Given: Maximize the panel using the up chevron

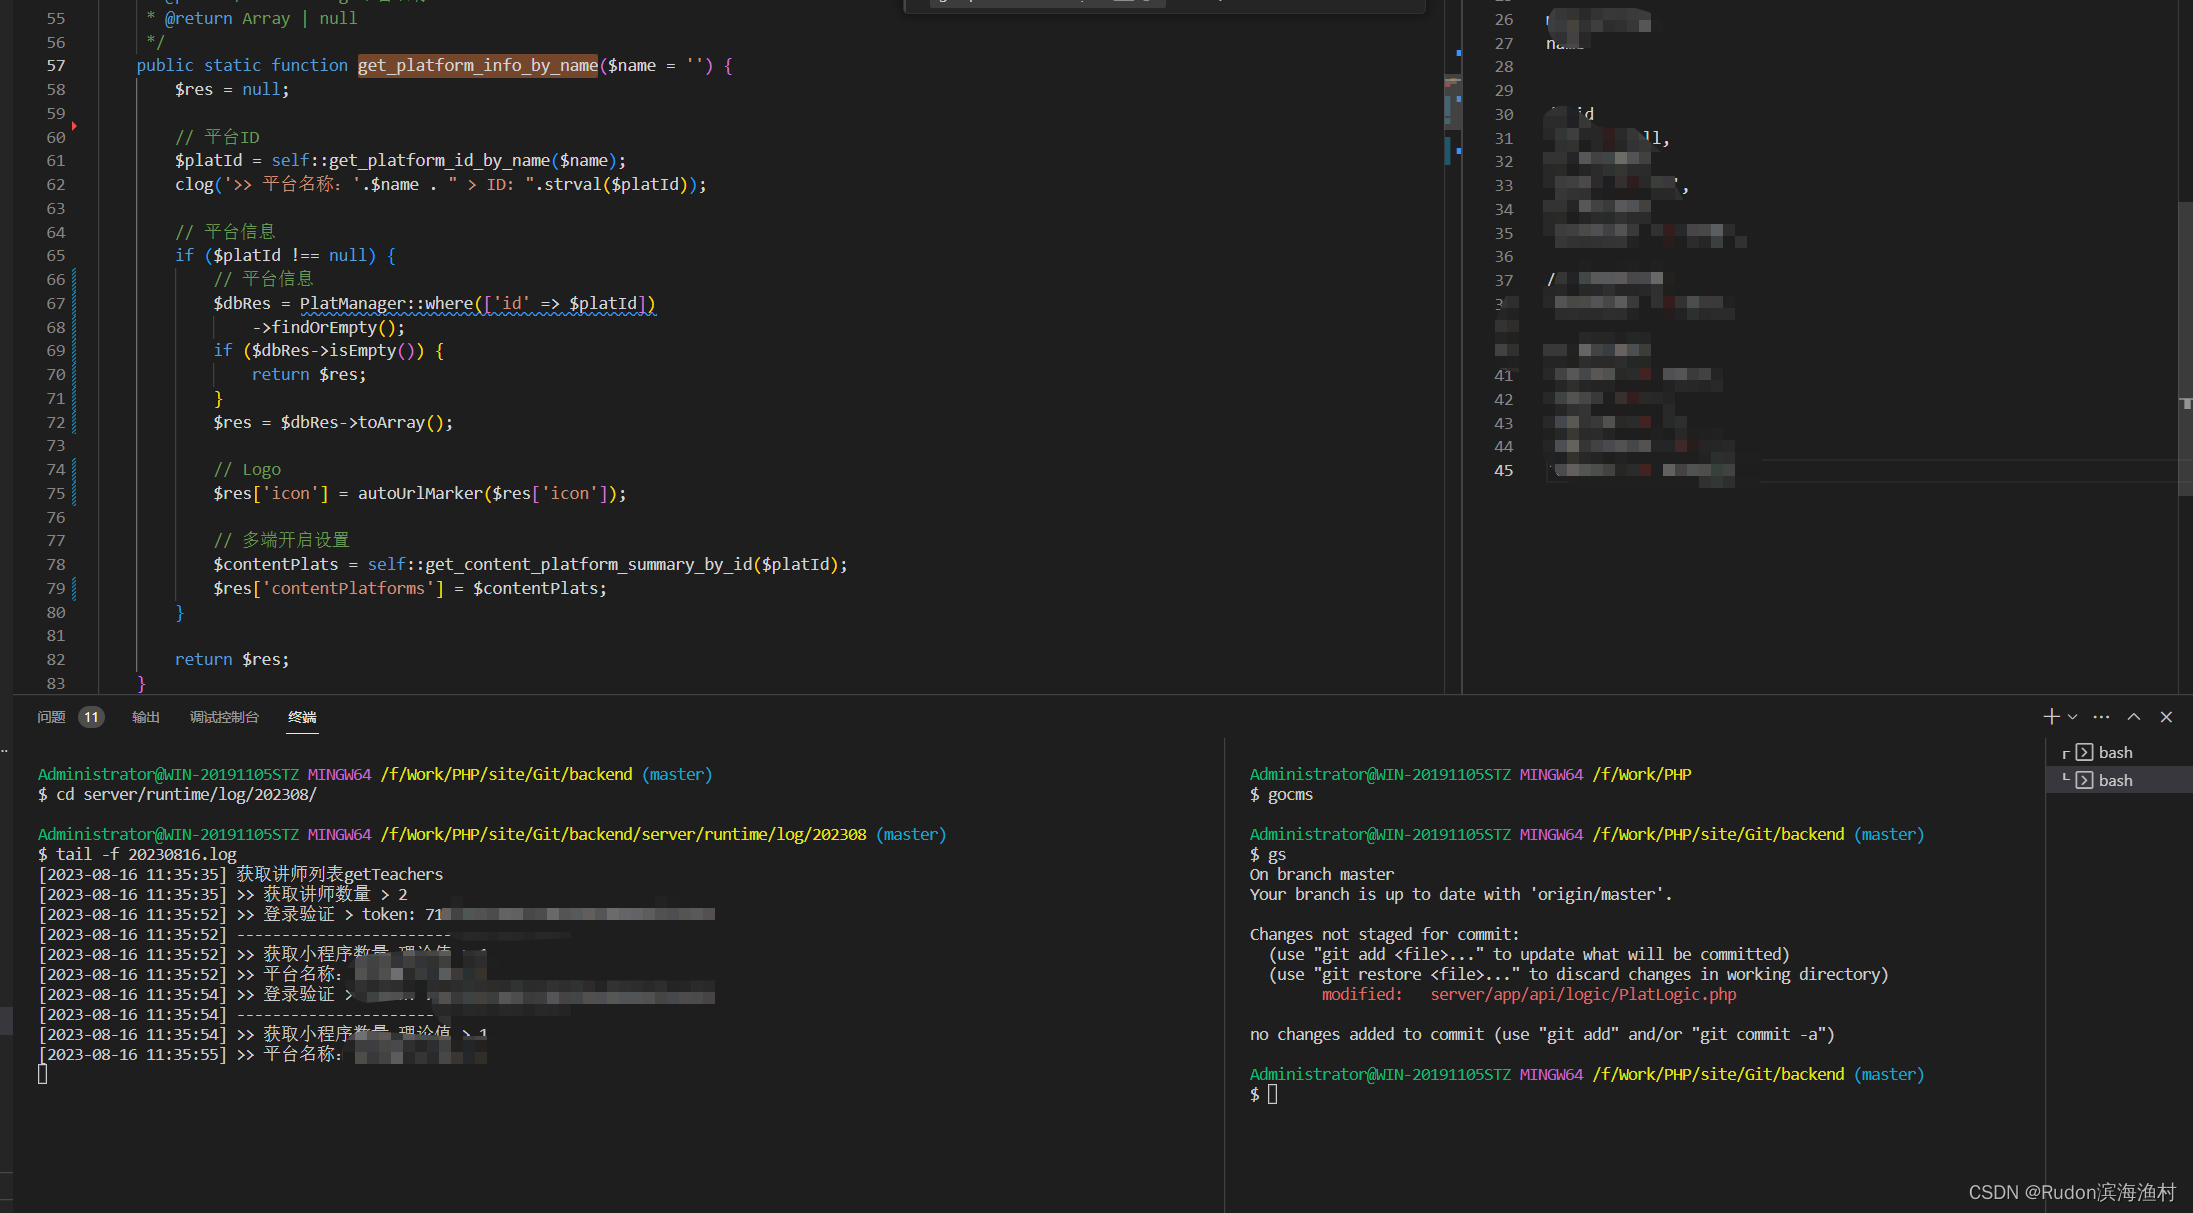Looking at the screenshot, I should point(2134,717).
